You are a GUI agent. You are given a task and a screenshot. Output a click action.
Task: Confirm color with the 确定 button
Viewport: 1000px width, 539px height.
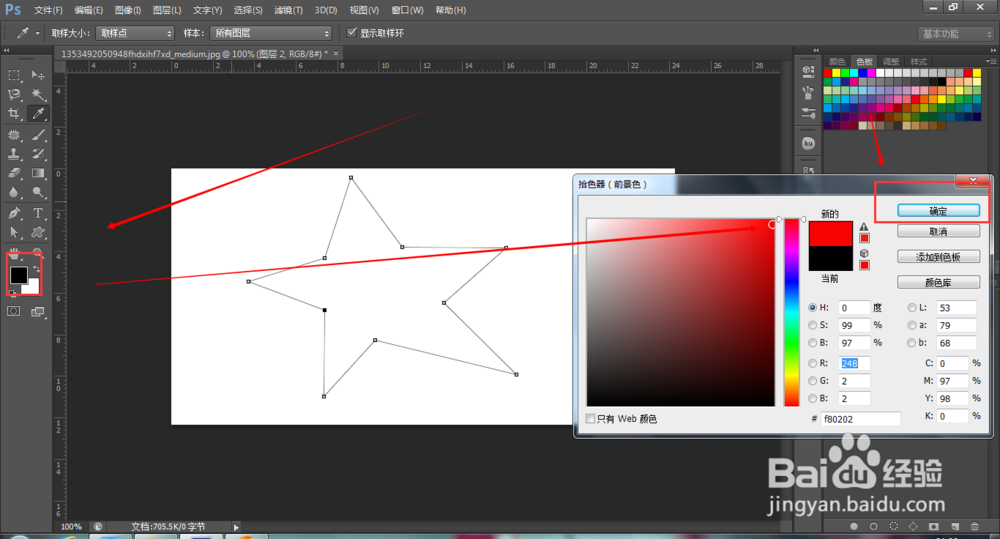pos(938,210)
